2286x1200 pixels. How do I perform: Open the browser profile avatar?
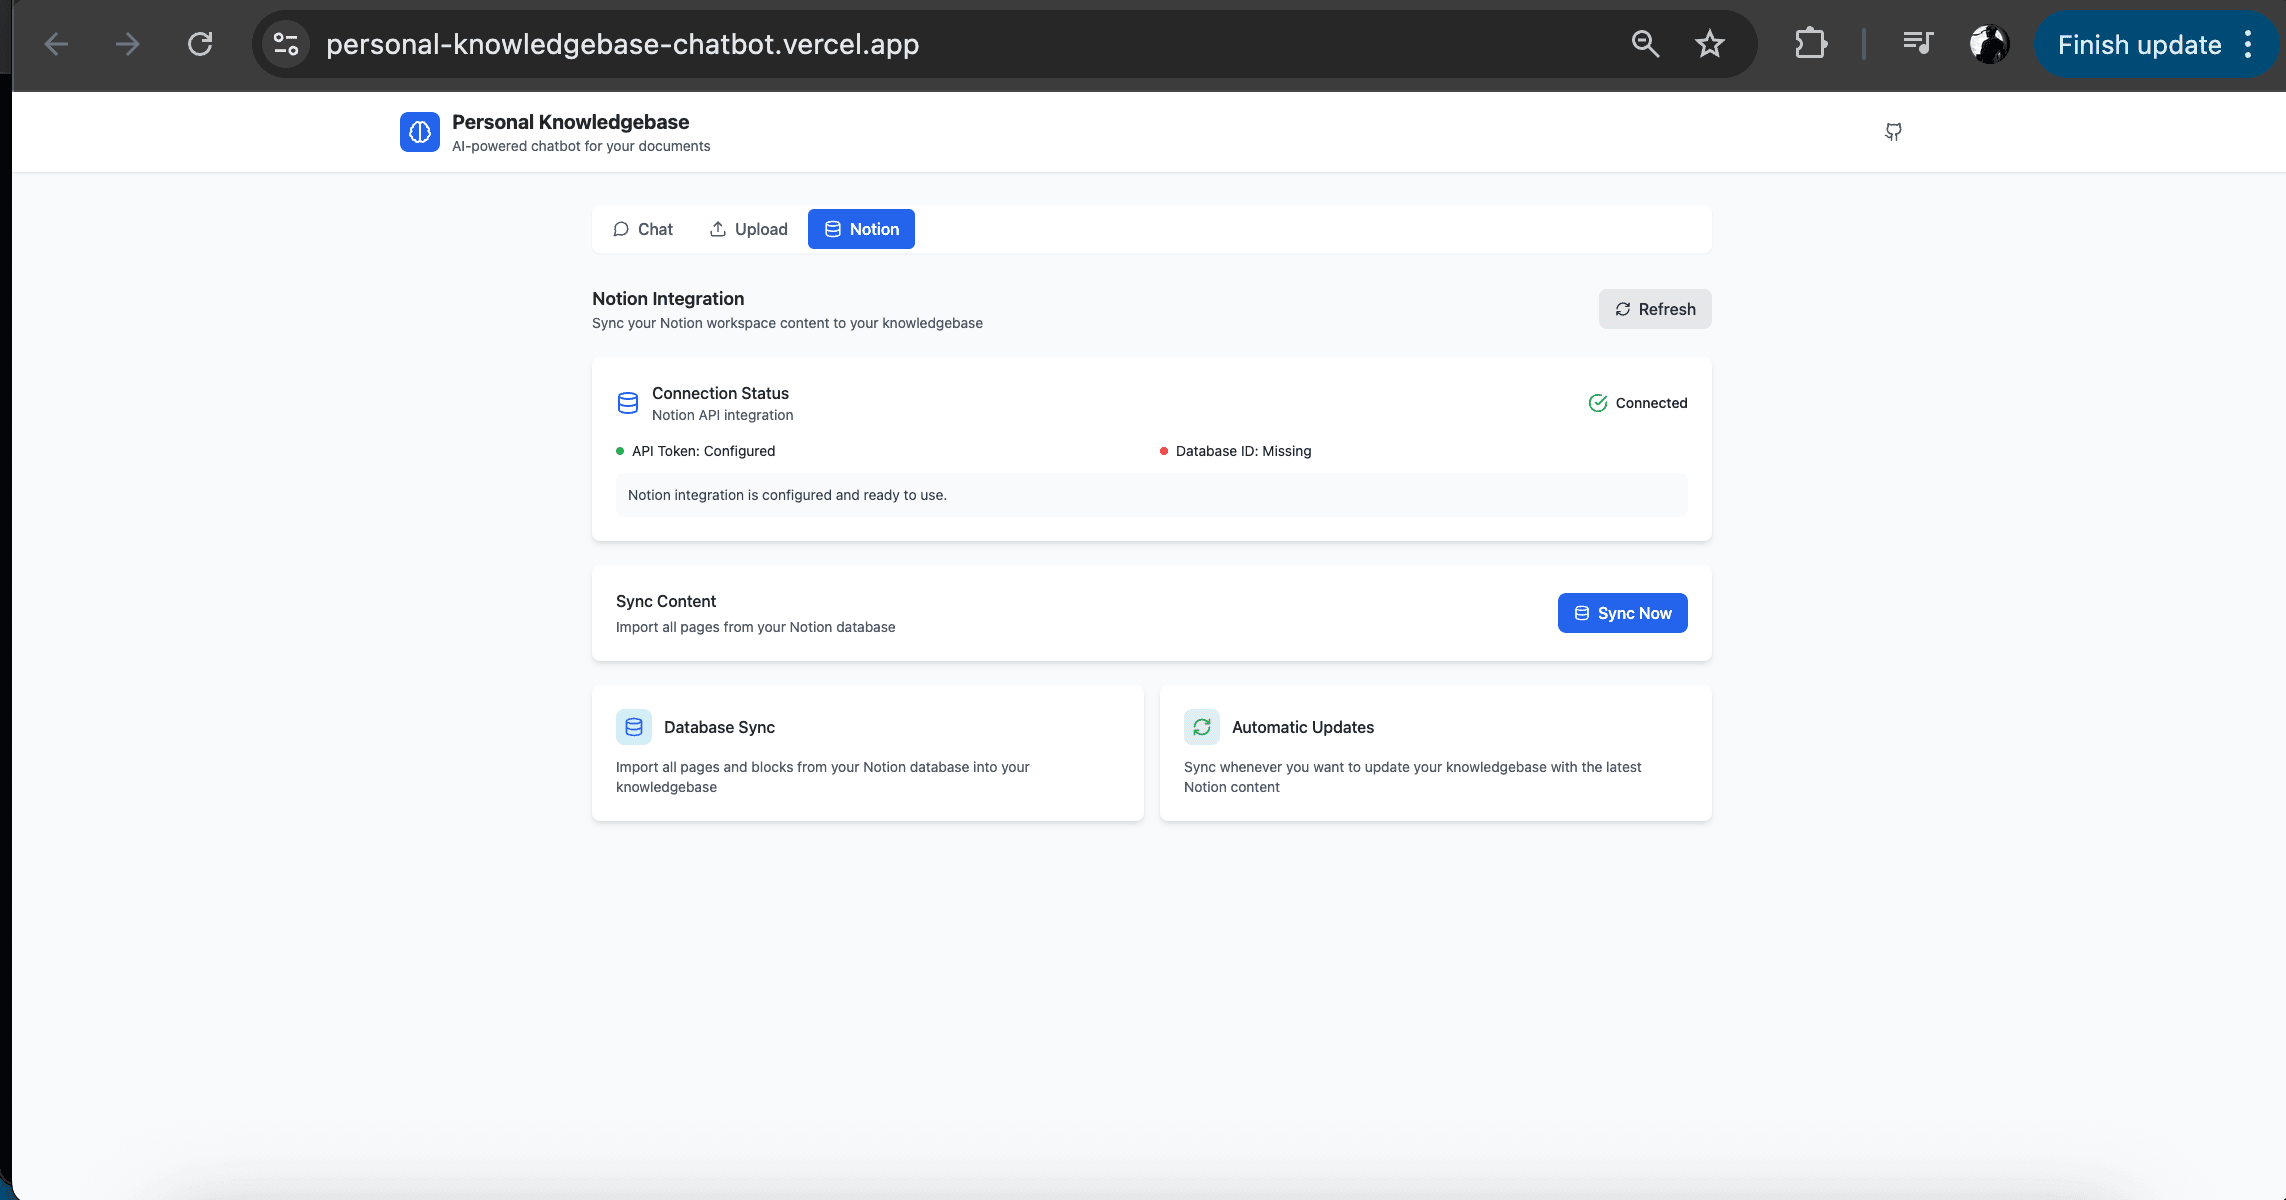pos(1990,44)
